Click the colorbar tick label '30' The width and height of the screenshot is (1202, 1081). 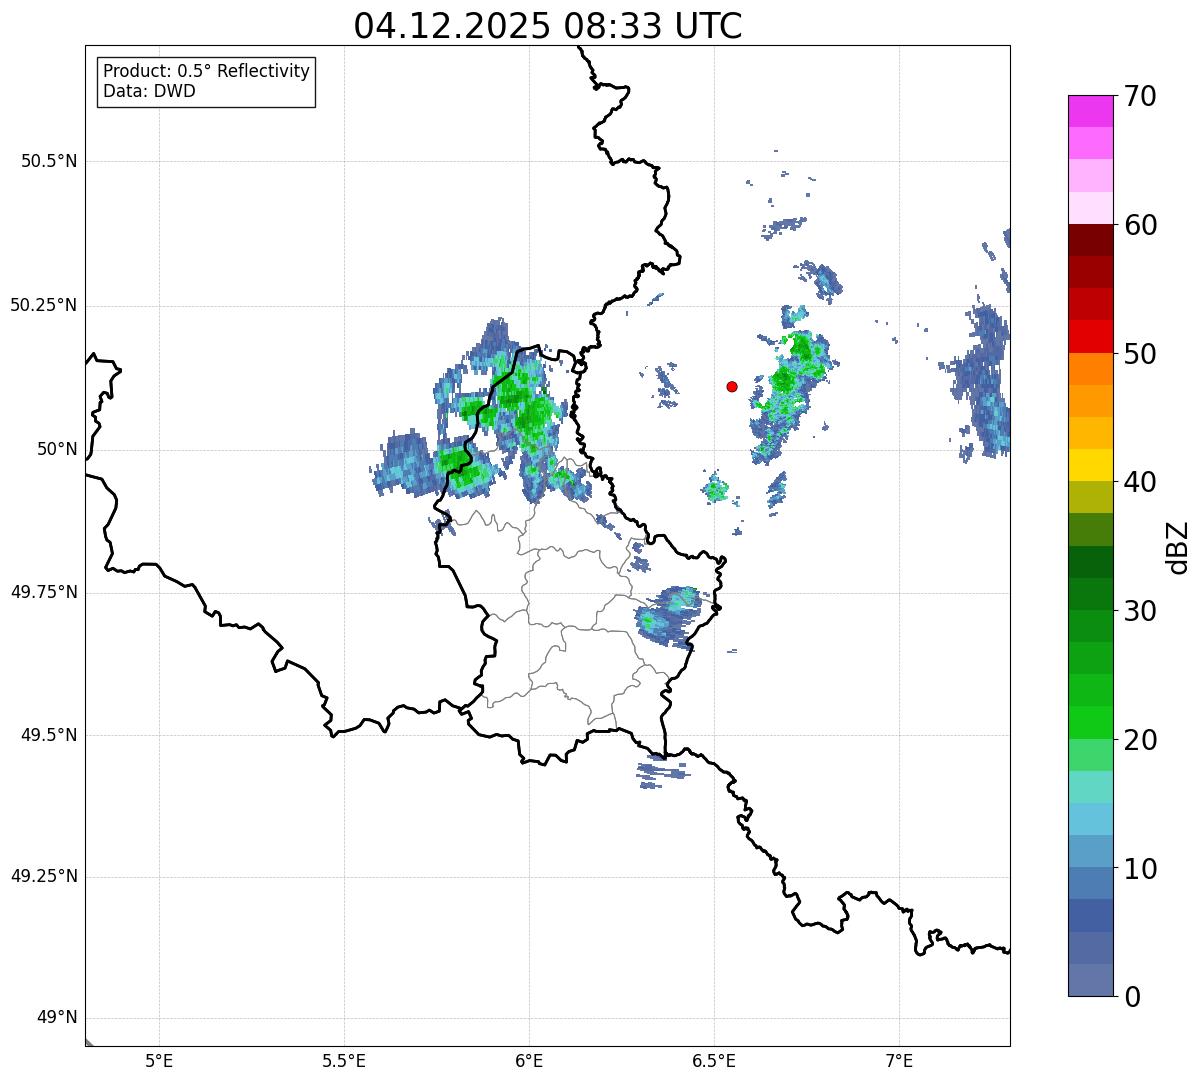coord(1139,611)
